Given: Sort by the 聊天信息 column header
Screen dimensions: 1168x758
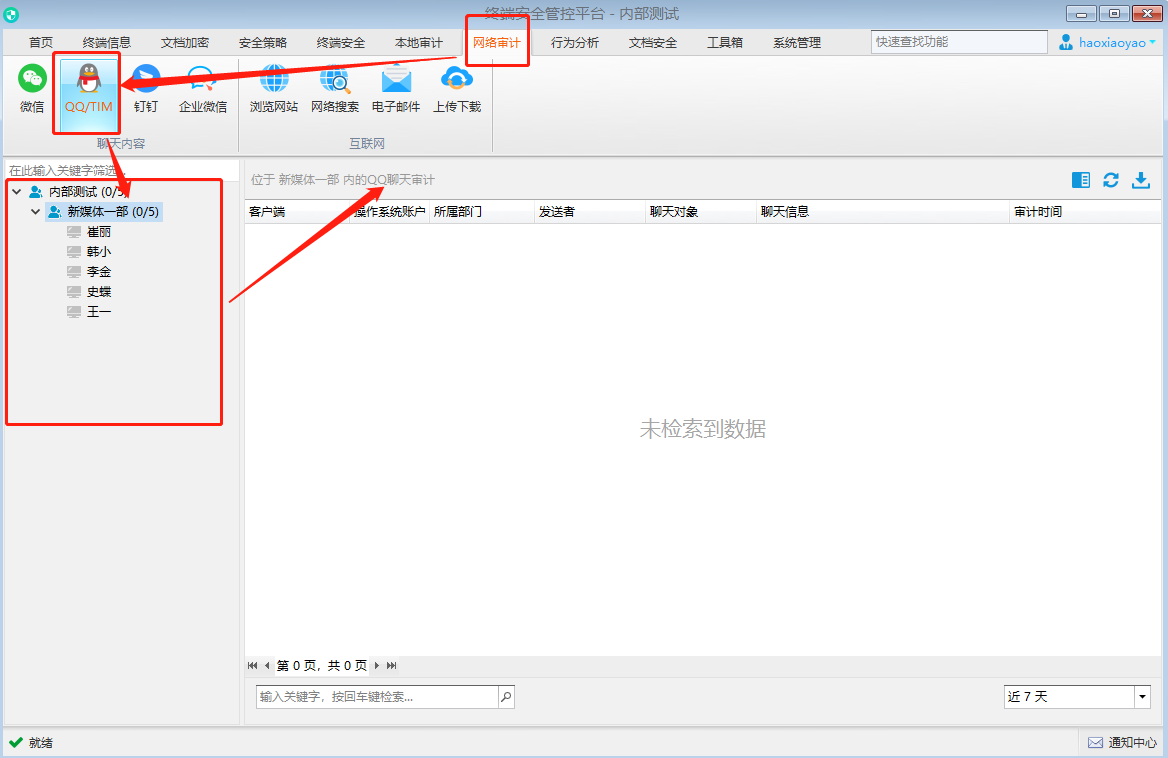Looking at the screenshot, I should point(883,212).
